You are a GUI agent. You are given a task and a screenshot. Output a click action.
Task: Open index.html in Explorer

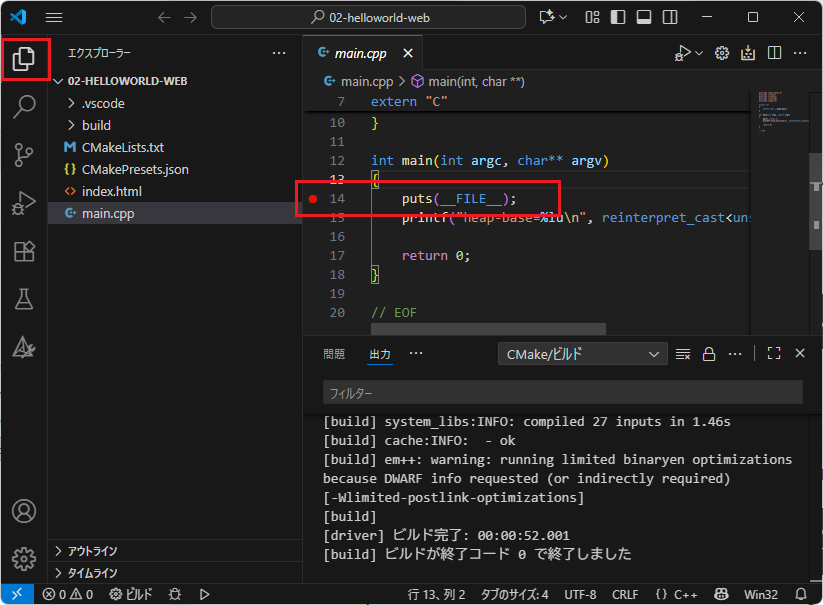pos(175,192)
